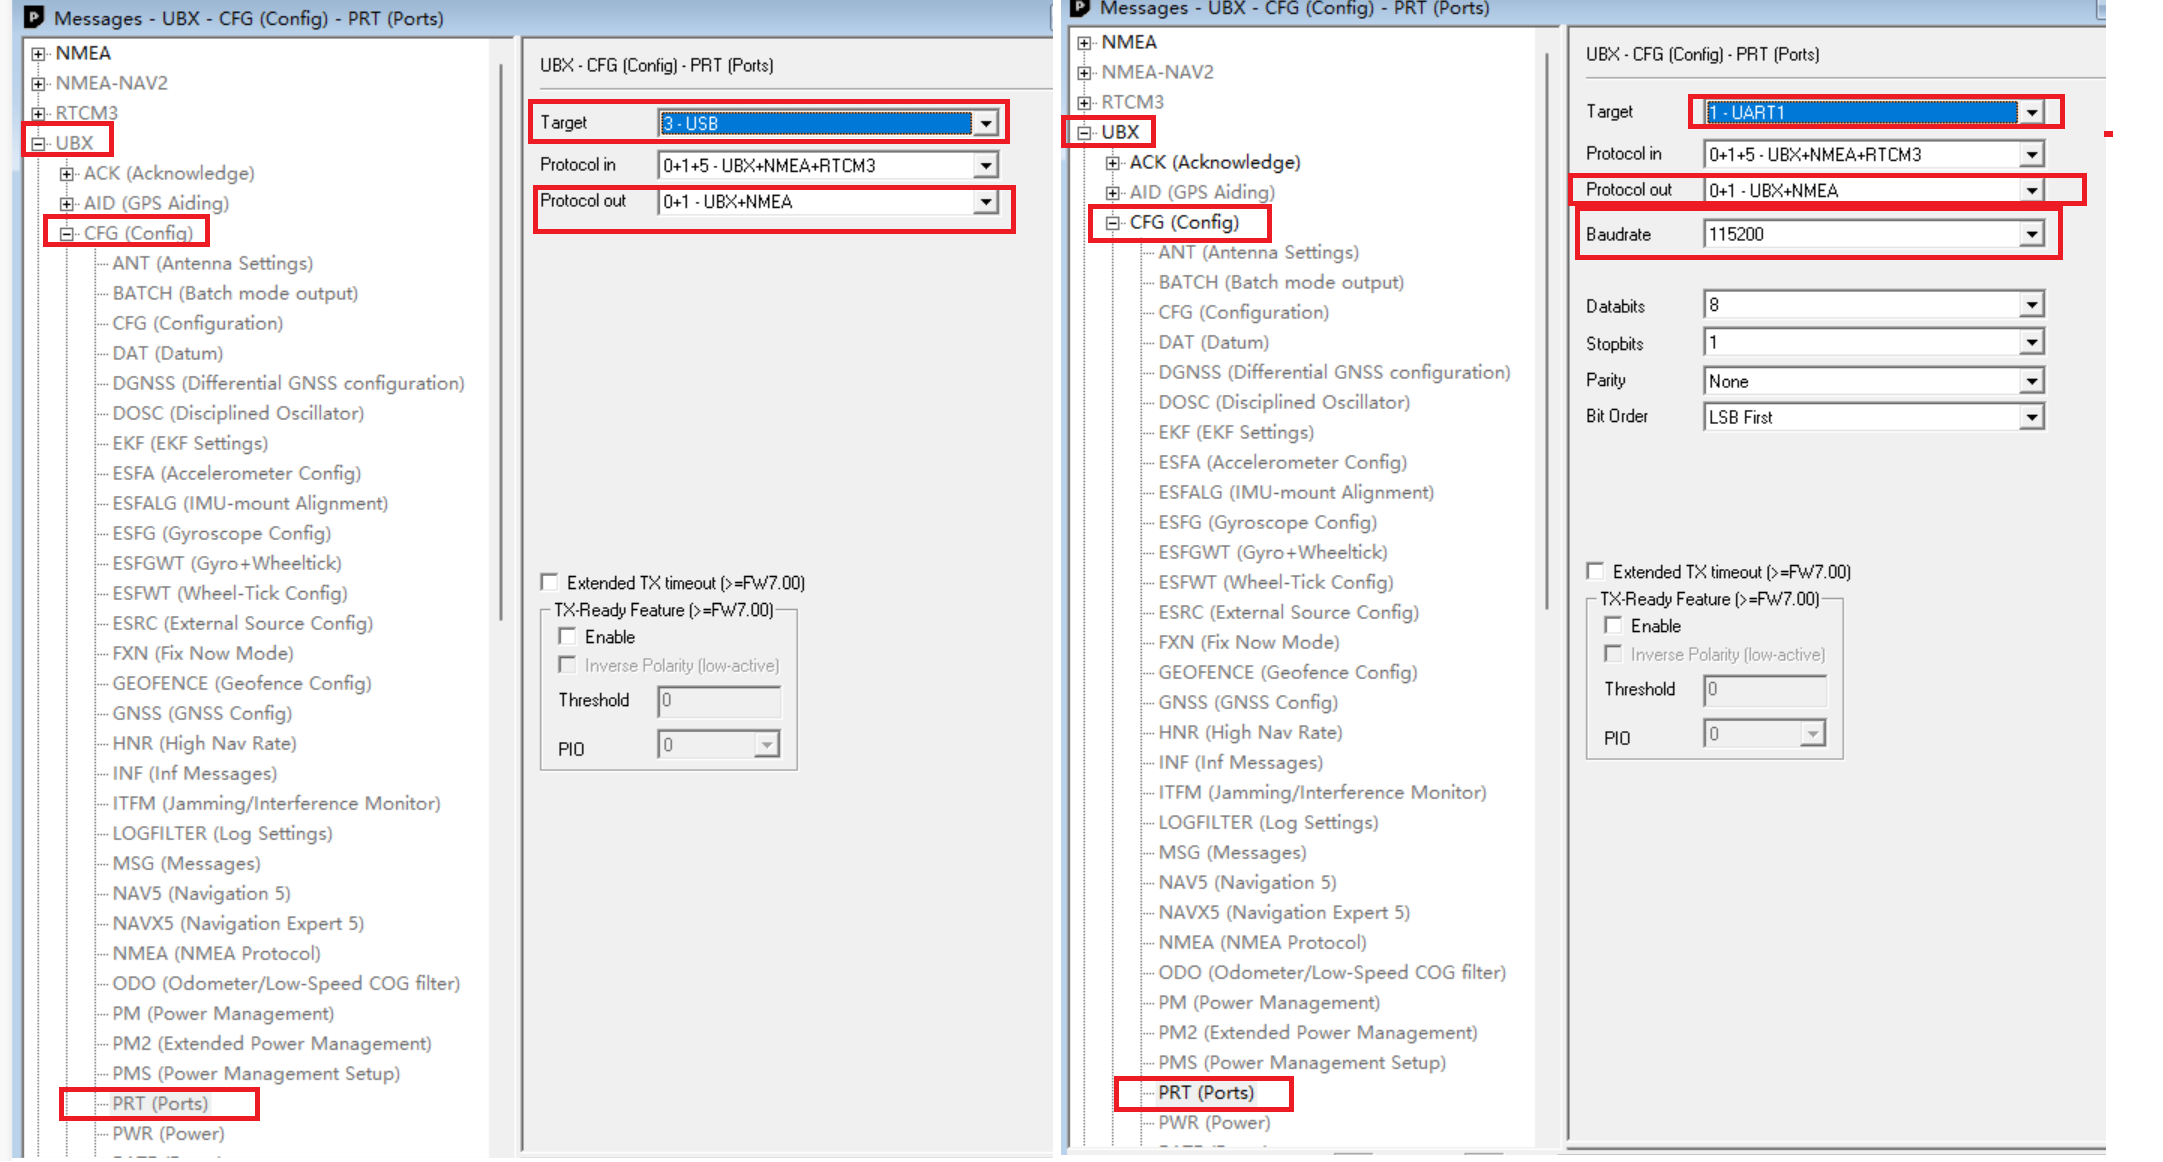The image size is (2163, 1162).
Task: Expand the NMEA node in left tree
Action: pos(38,54)
